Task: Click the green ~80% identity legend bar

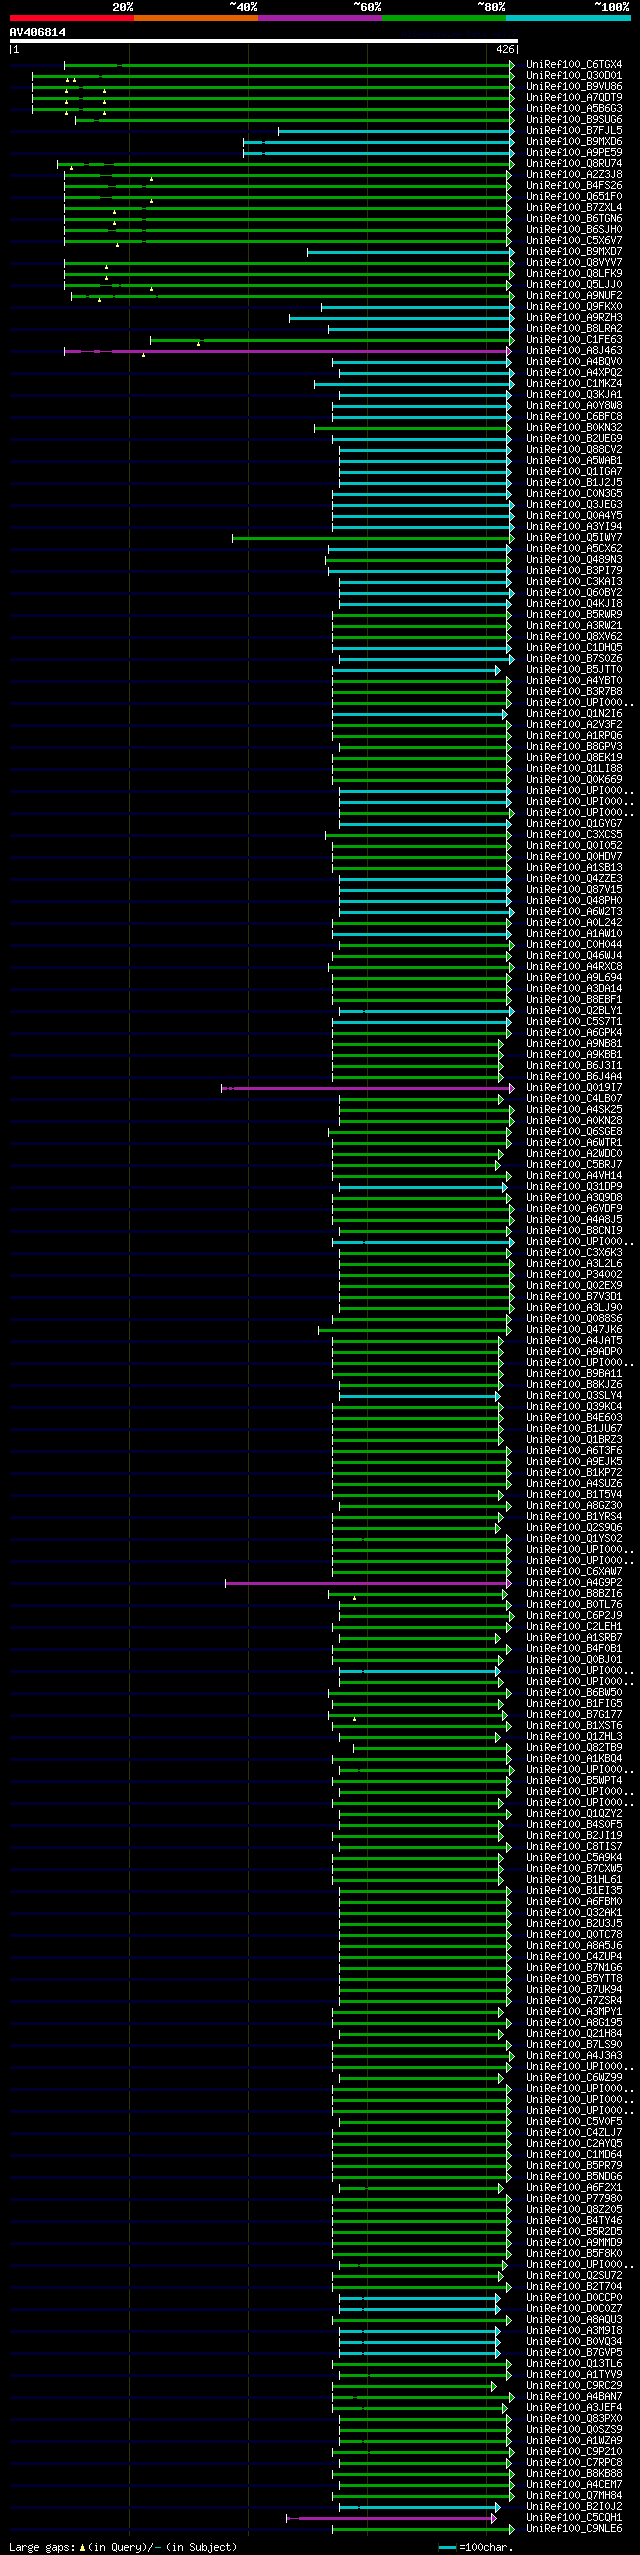Action: (443, 18)
